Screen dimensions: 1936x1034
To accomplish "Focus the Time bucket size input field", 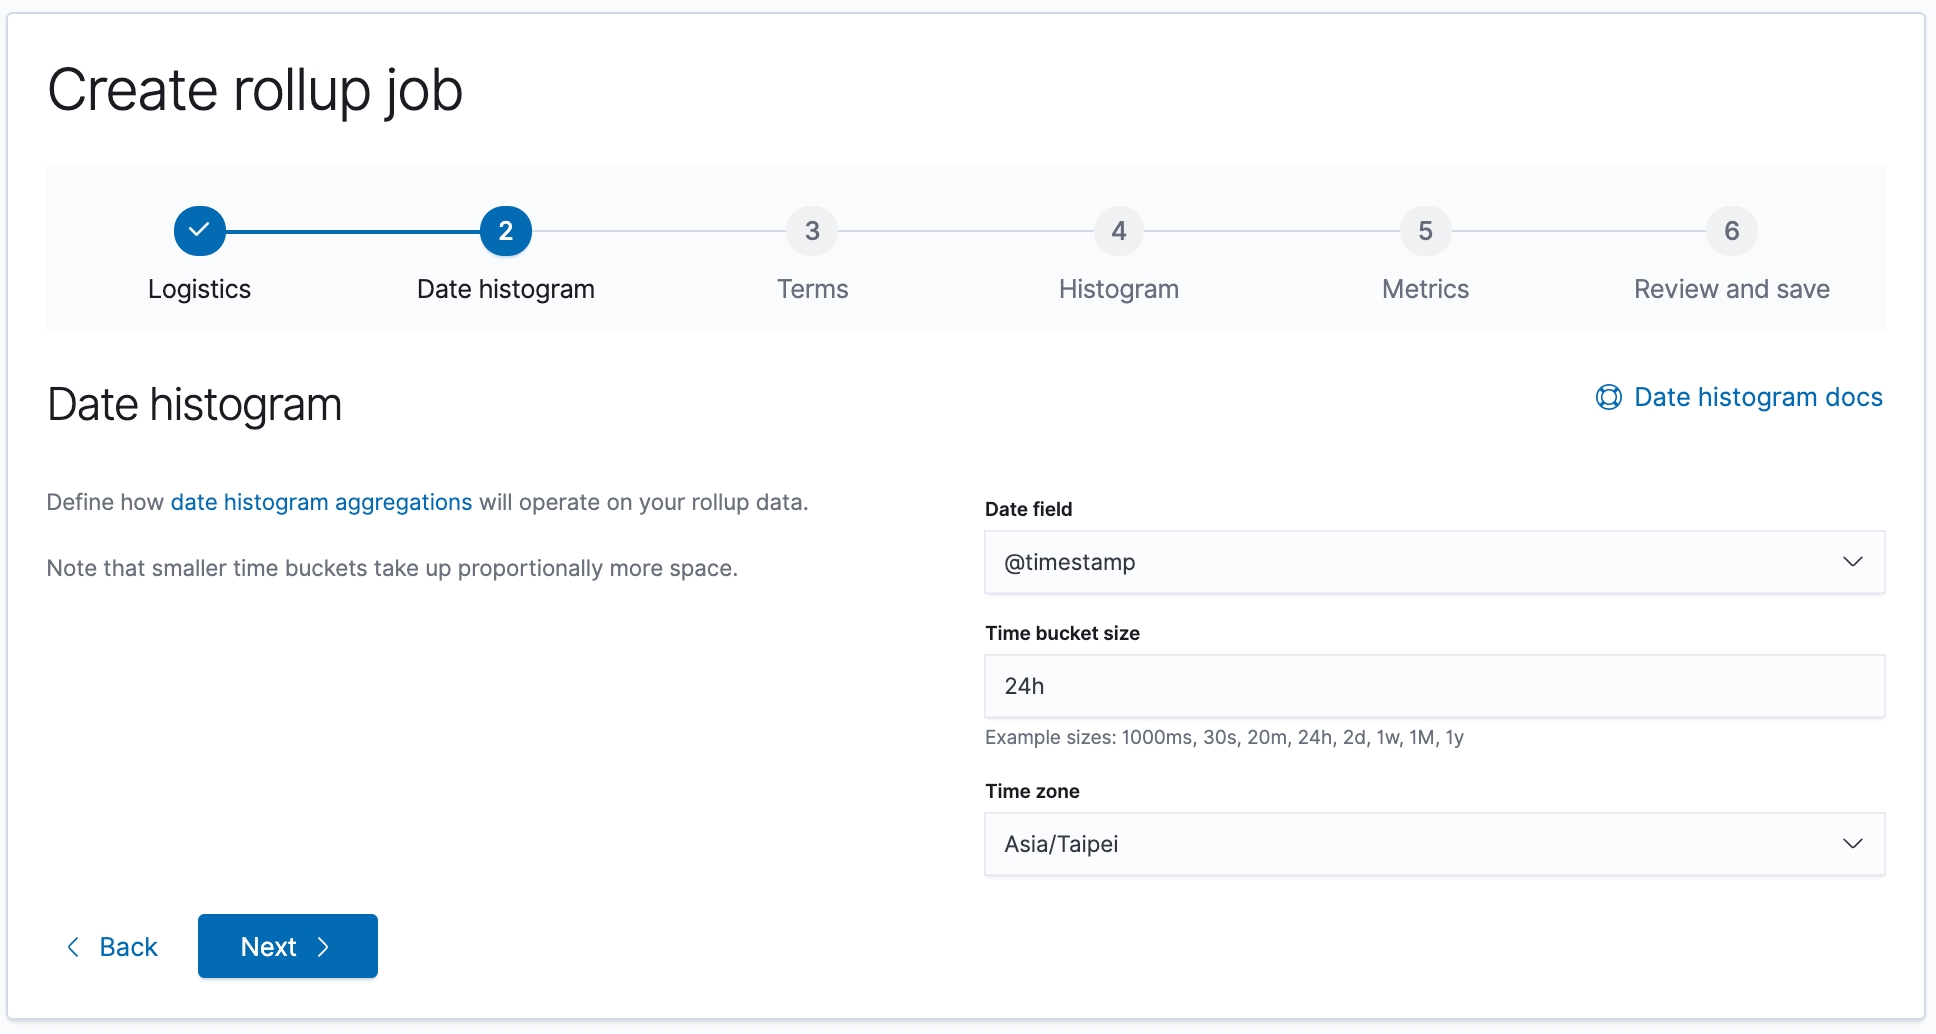I will click(1434, 686).
